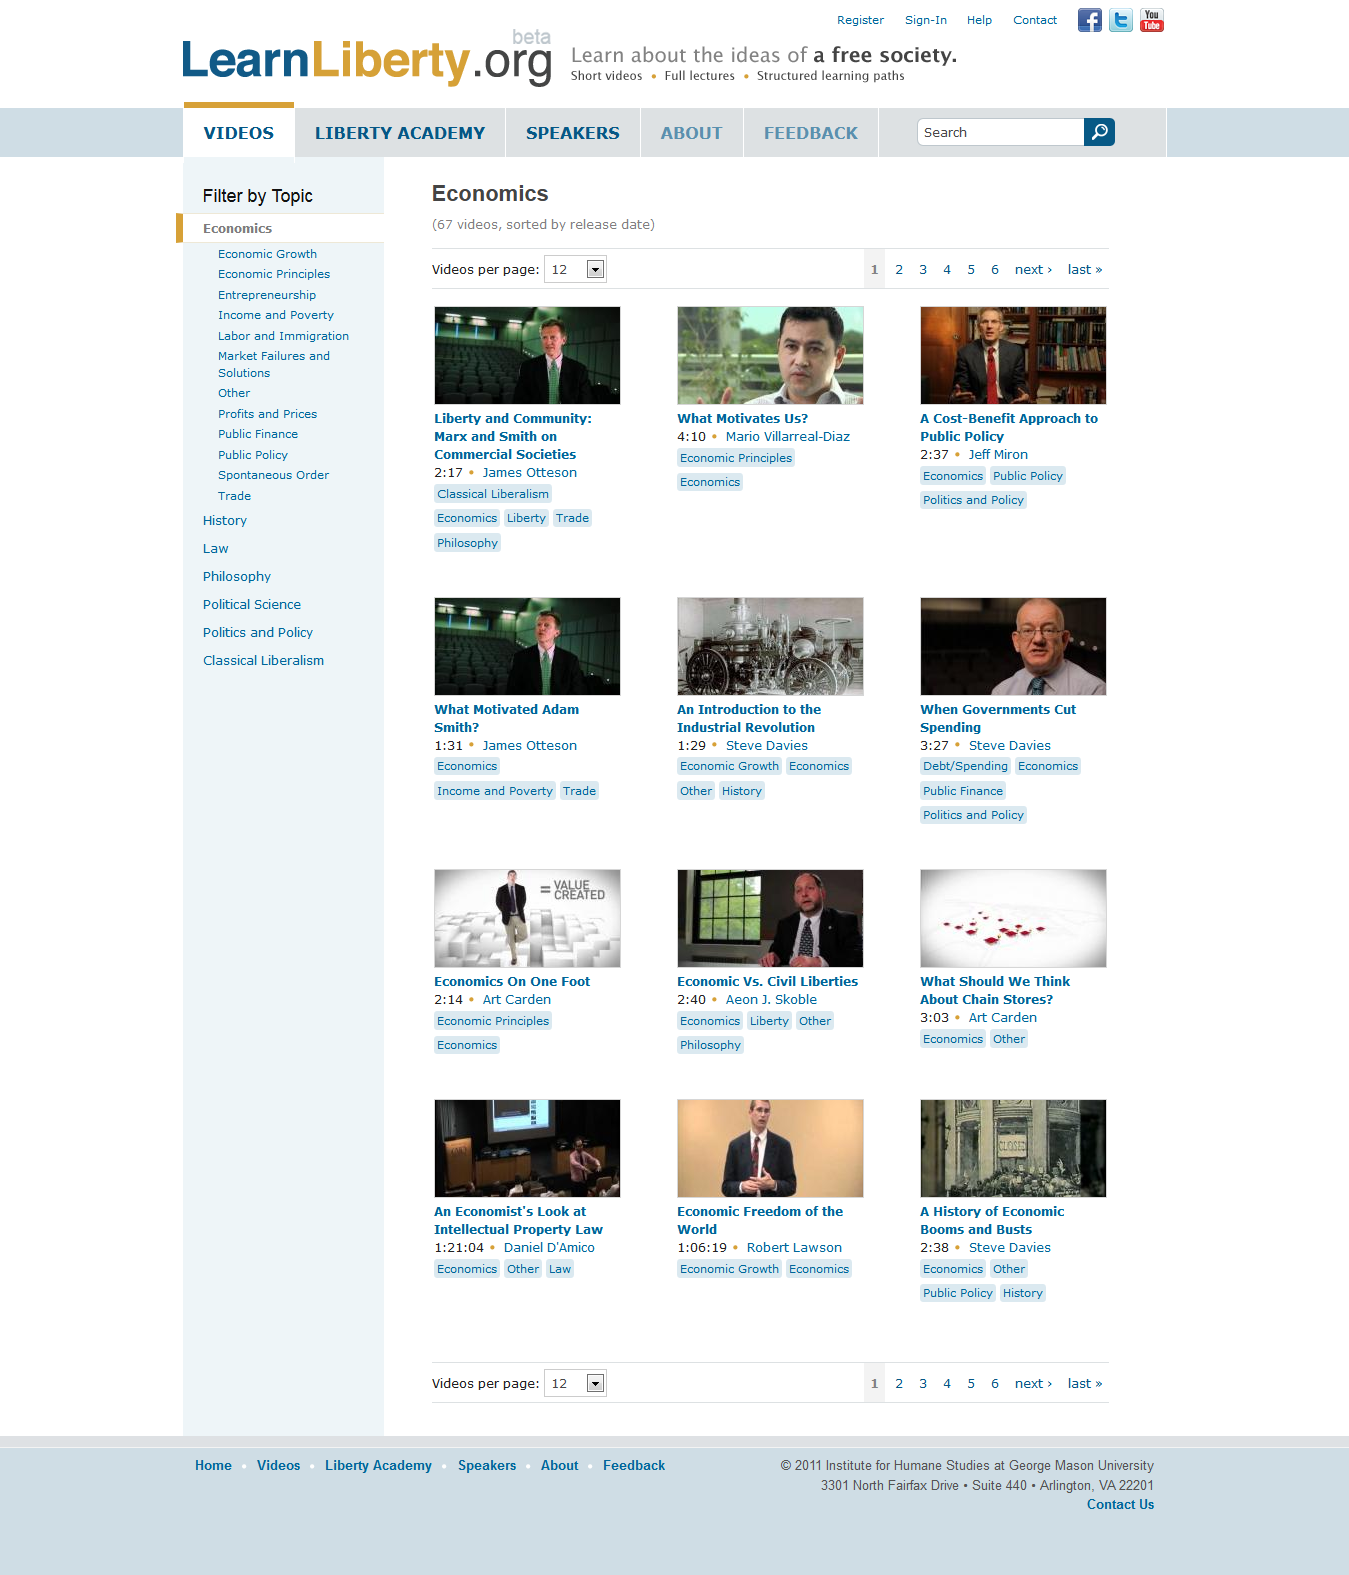Screen dimensions: 1349x1575
Task: Click speaker Jeff Miron link
Action: [x=998, y=454]
